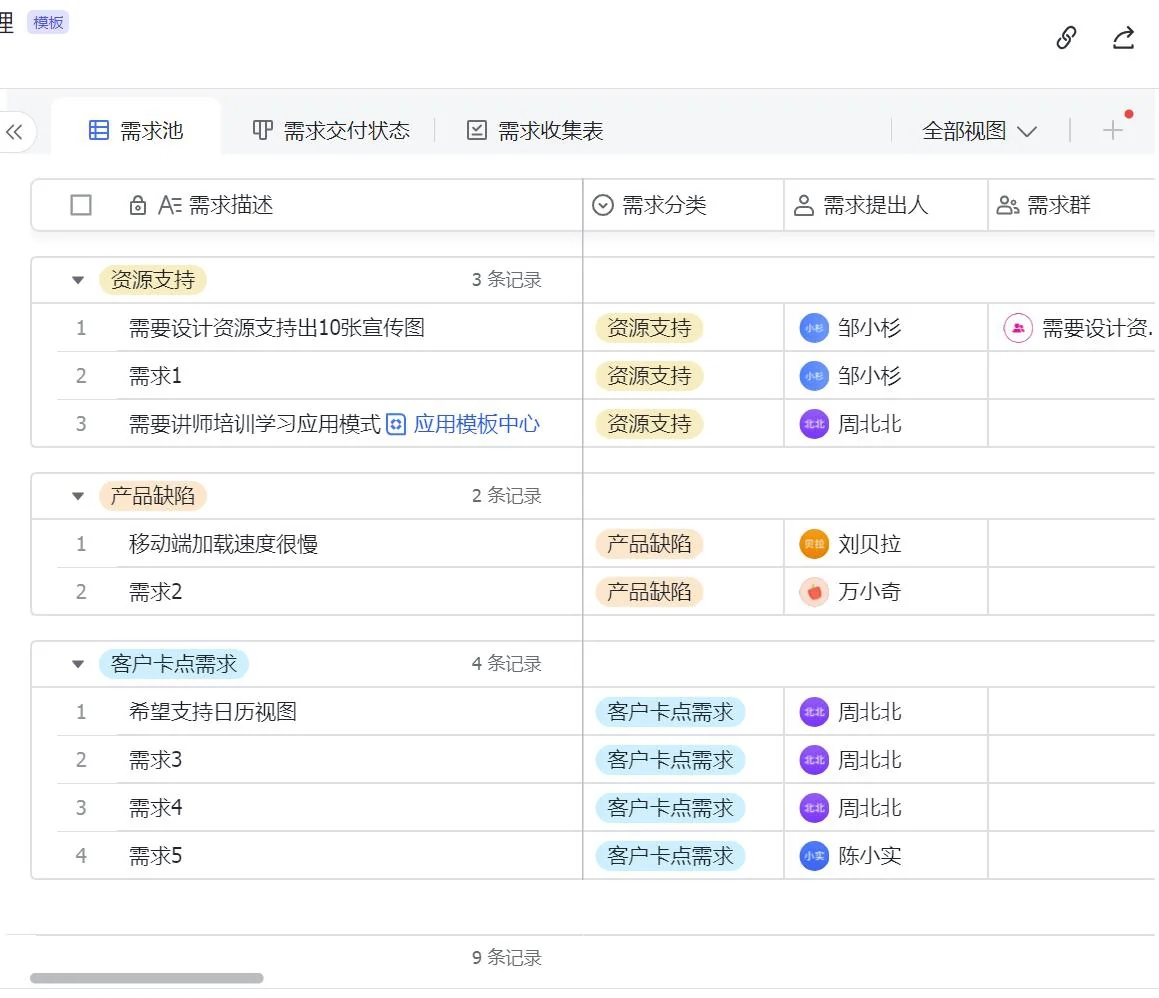Click 2 条记录 count in 产品缺陷 group
The width and height of the screenshot is (1159, 998).
tap(507, 496)
